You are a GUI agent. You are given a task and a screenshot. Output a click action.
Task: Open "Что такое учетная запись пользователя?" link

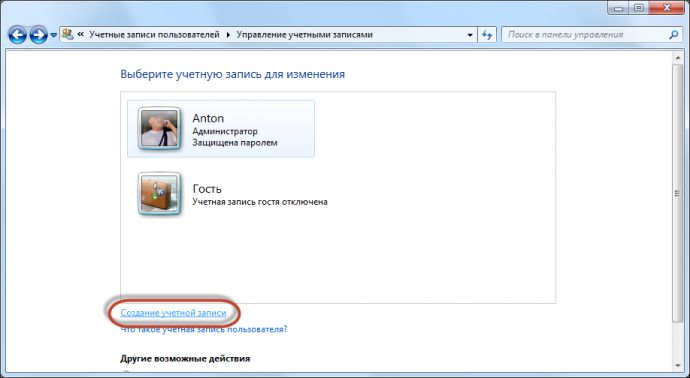[x=204, y=329]
